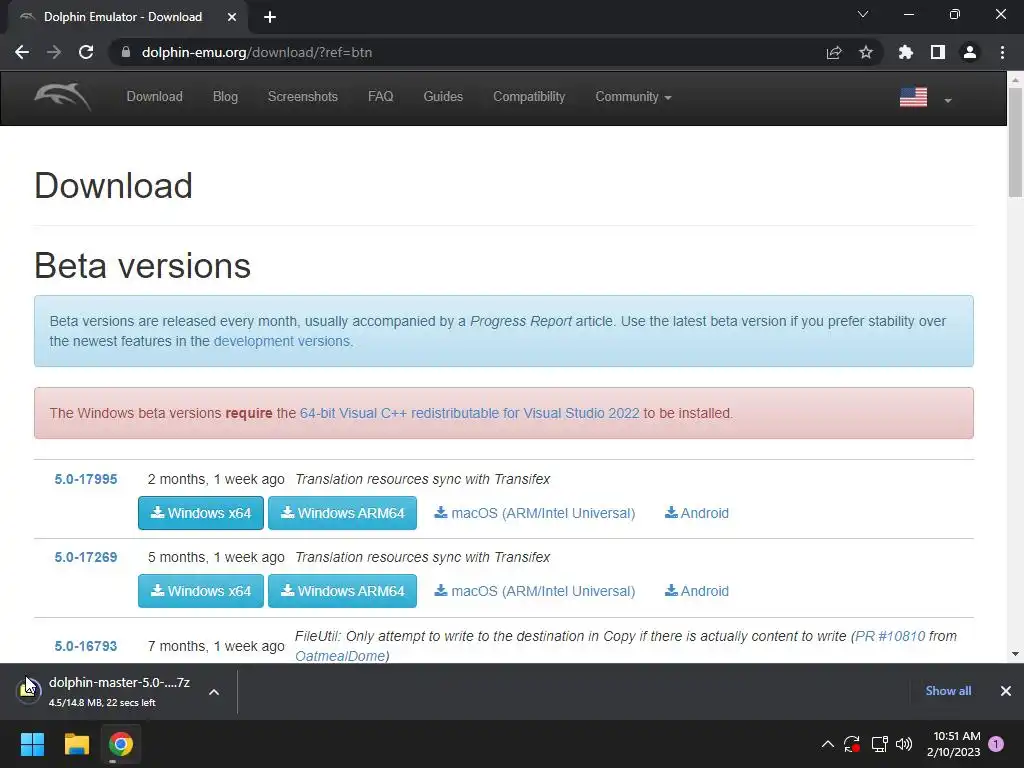The height and width of the screenshot is (768, 1024).
Task: Open a new tab with the plus icon
Action: (270, 17)
